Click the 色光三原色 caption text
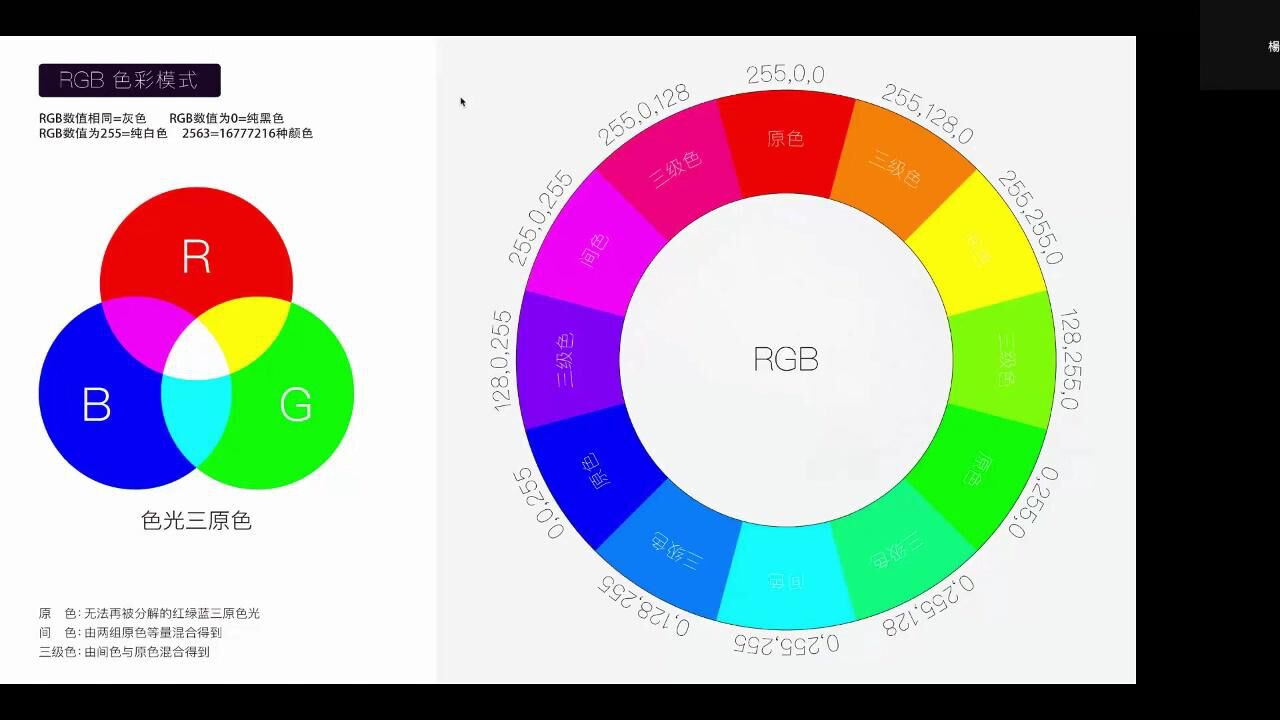 (197, 521)
